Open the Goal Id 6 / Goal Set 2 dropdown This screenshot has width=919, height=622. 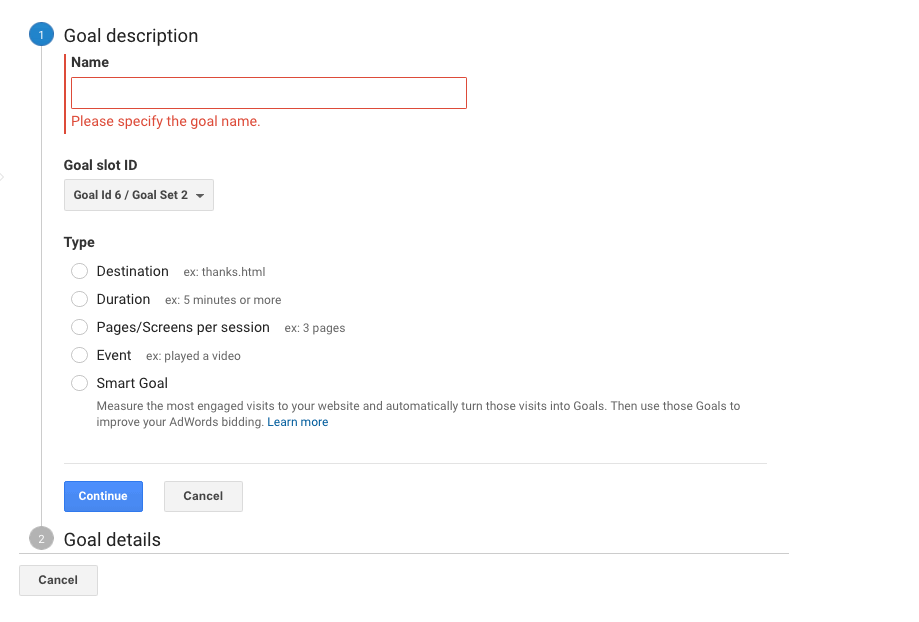(138, 194)
